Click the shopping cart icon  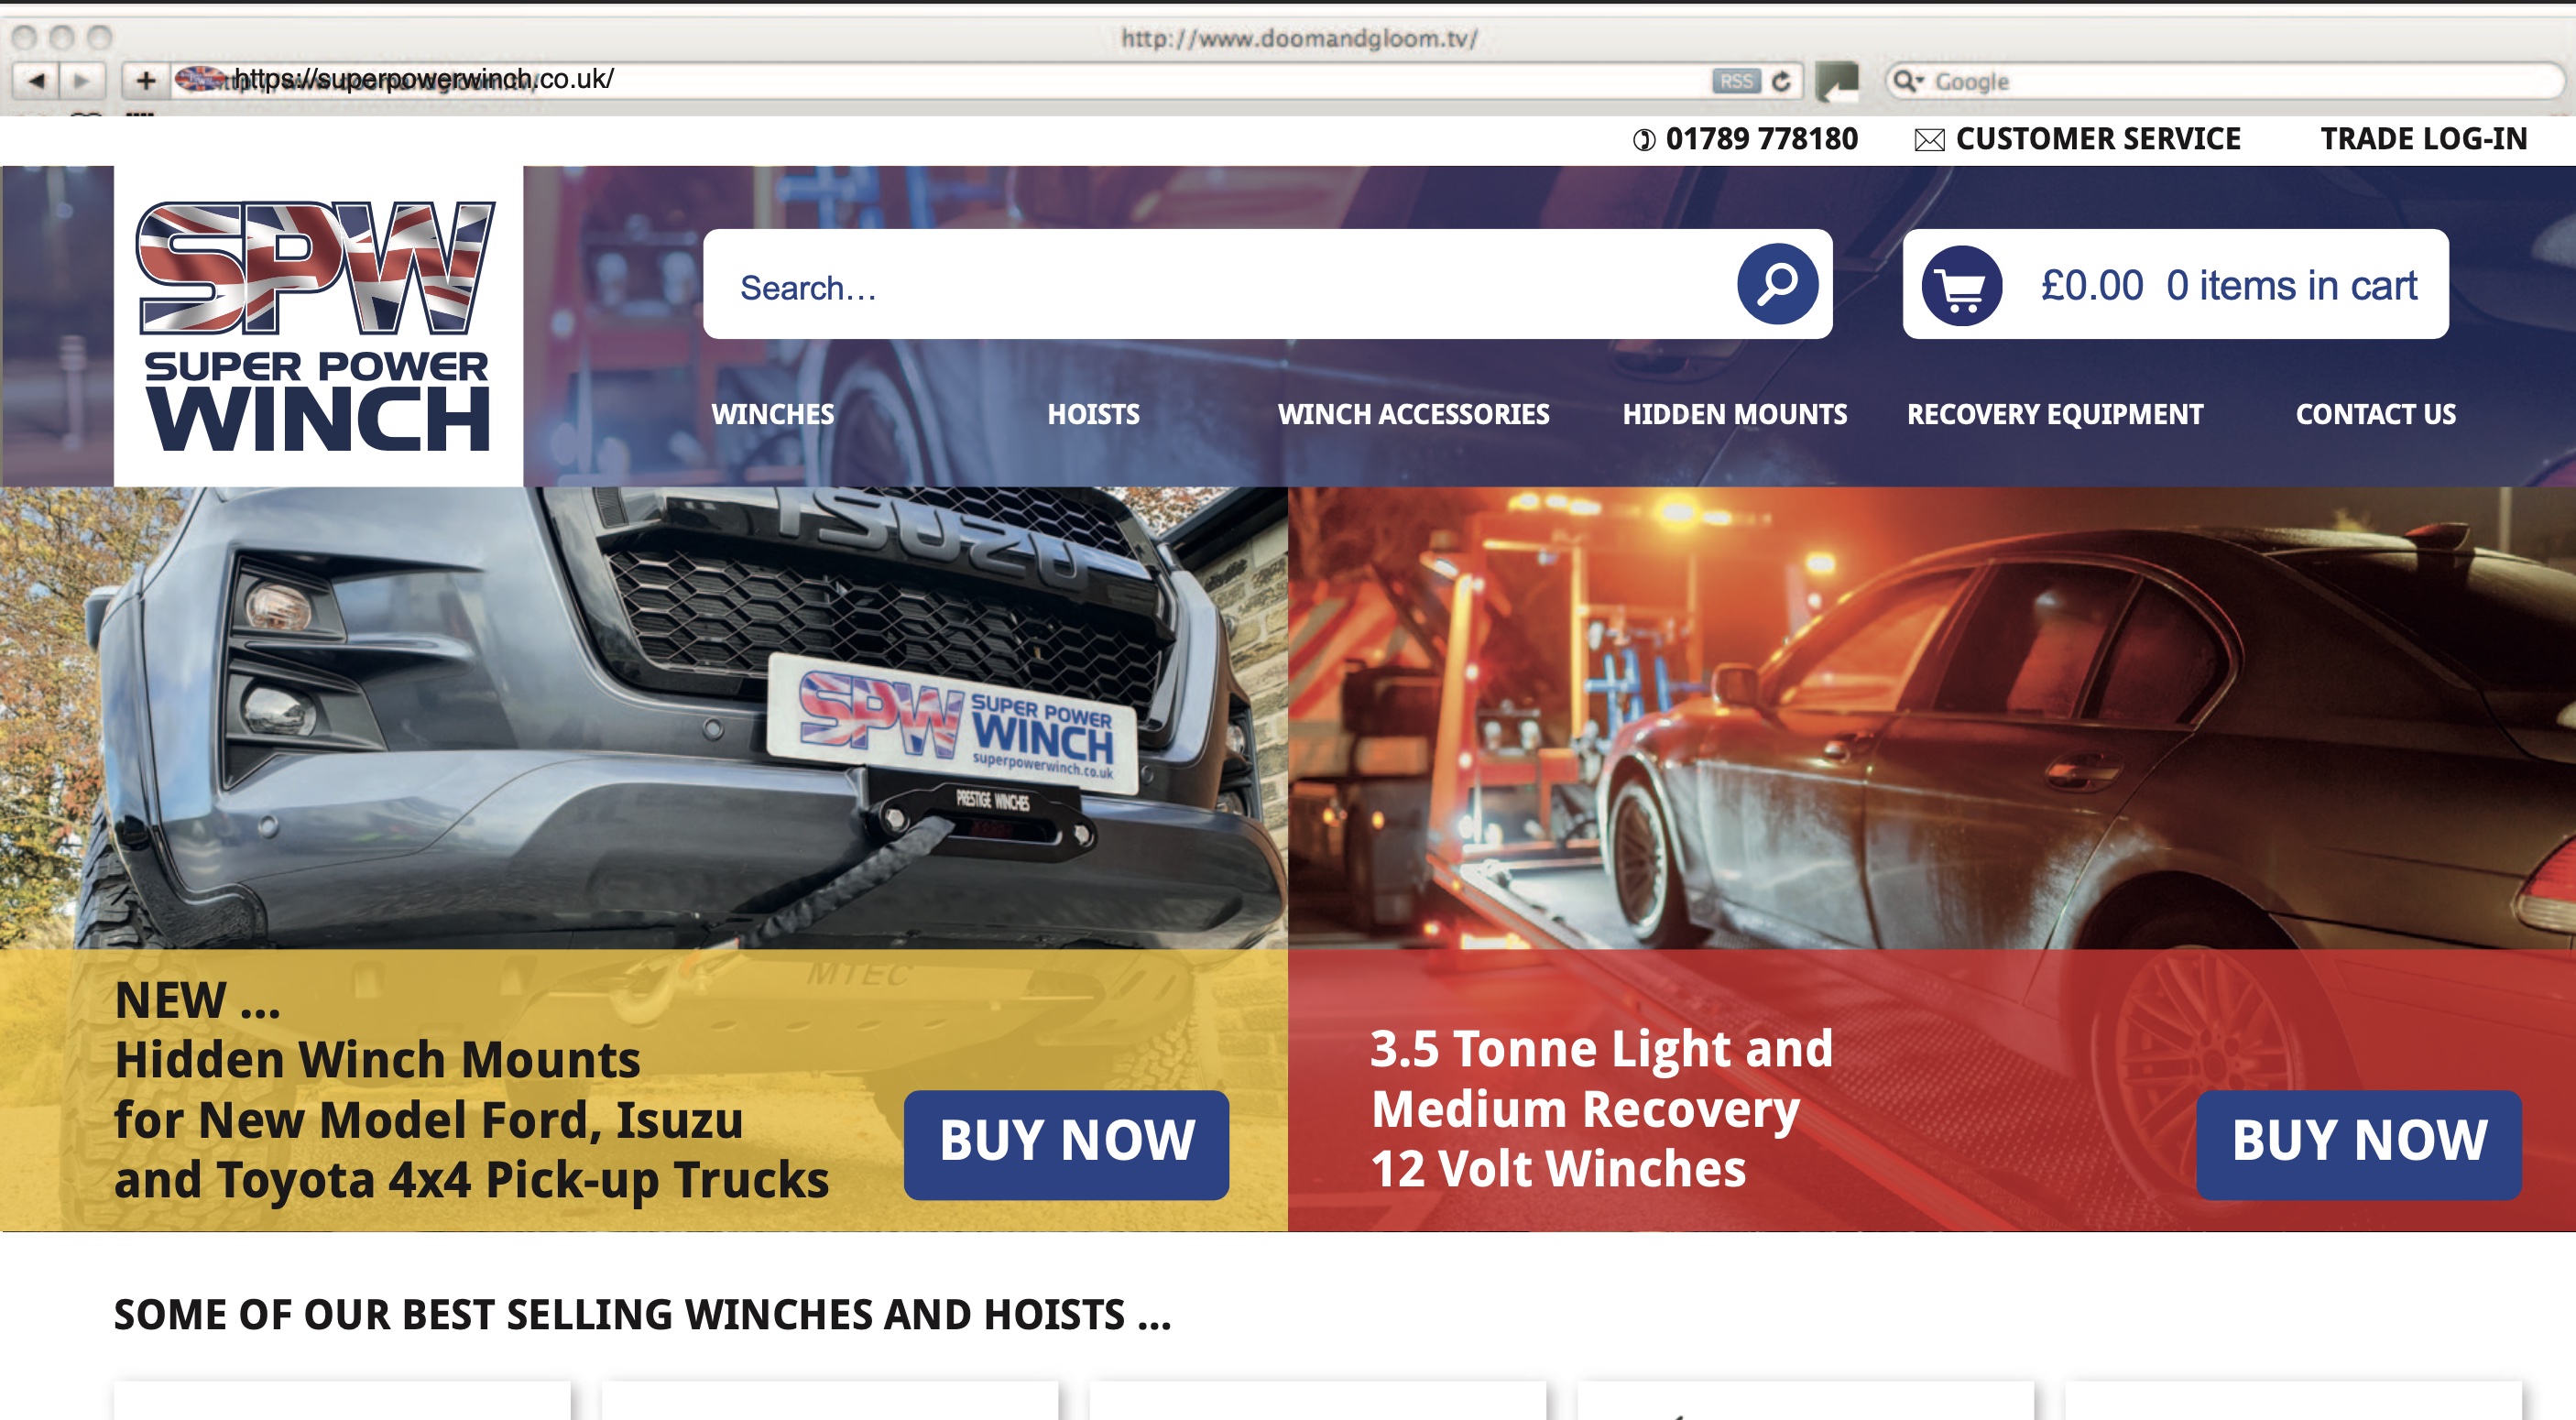(x=1962, y=286)
